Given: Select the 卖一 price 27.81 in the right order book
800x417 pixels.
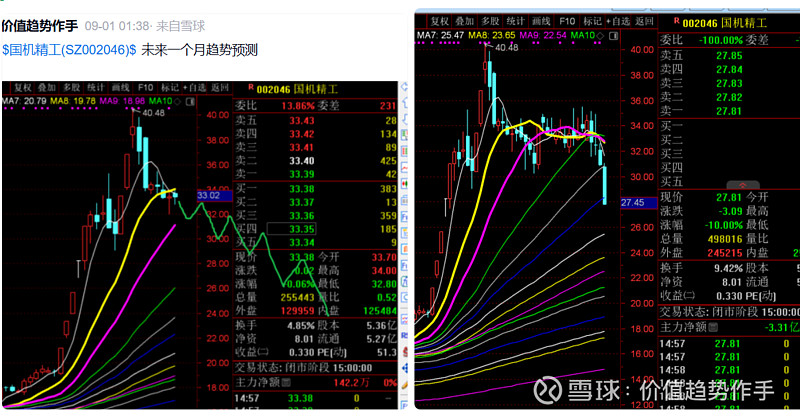Looking at the screenshot, I should [729, 111].
